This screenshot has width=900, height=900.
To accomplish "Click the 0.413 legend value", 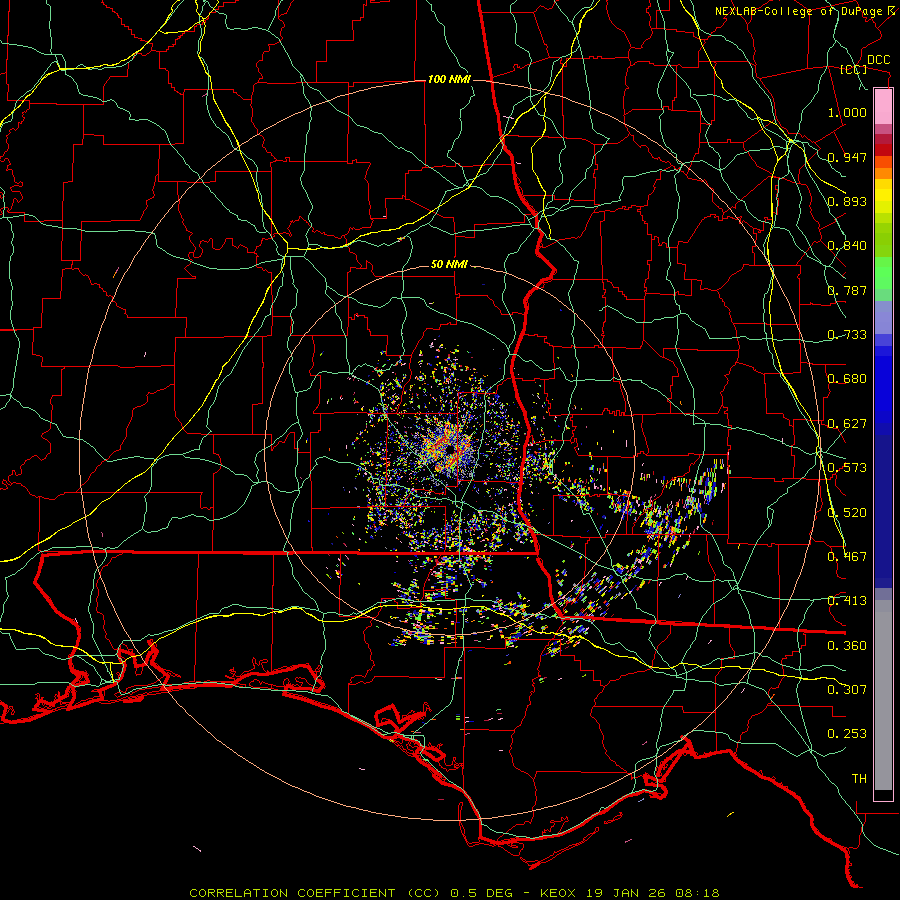I will pyautogui.click(x=847, y=601).
